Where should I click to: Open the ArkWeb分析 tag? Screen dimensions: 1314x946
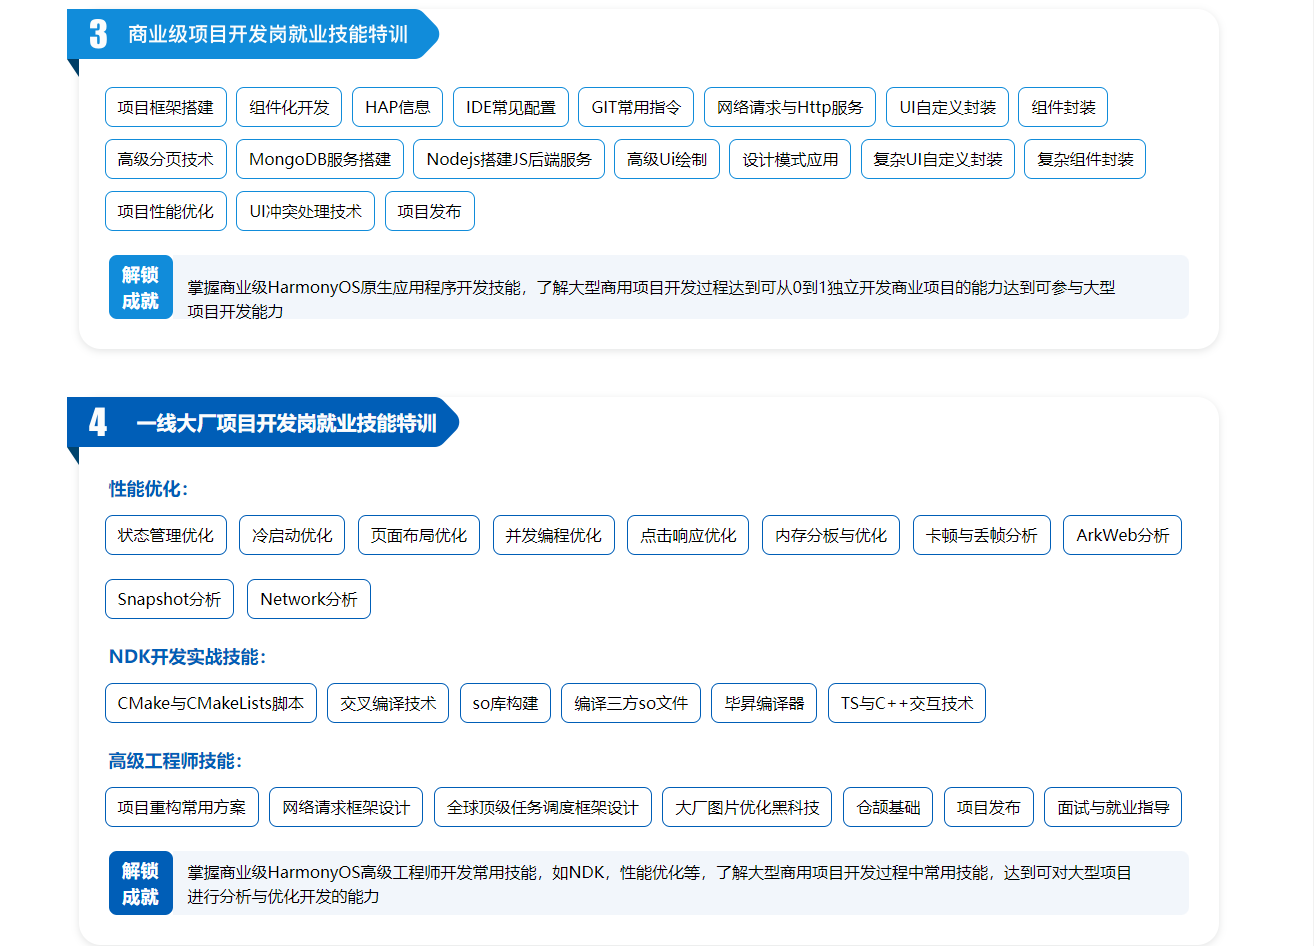point(1122,535)
